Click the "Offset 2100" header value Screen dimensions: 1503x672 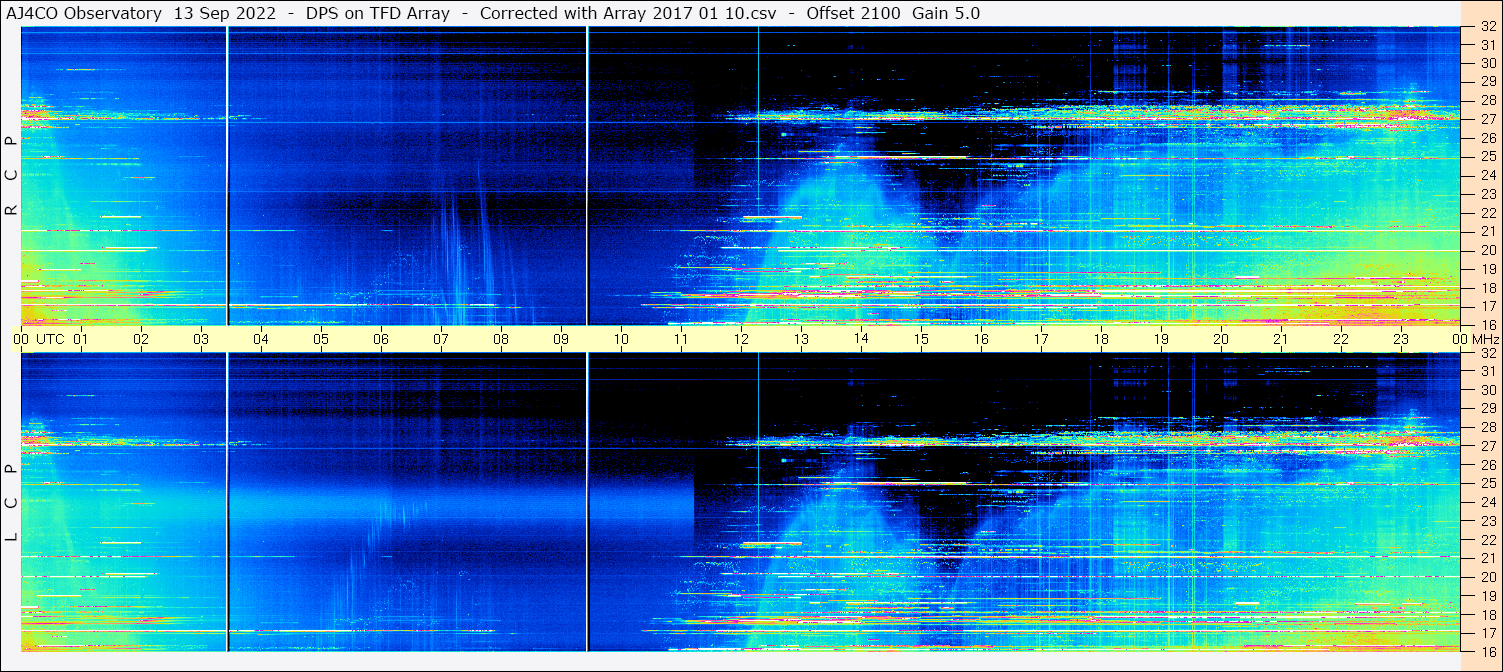pyautogui.click(x=854, y=13)
